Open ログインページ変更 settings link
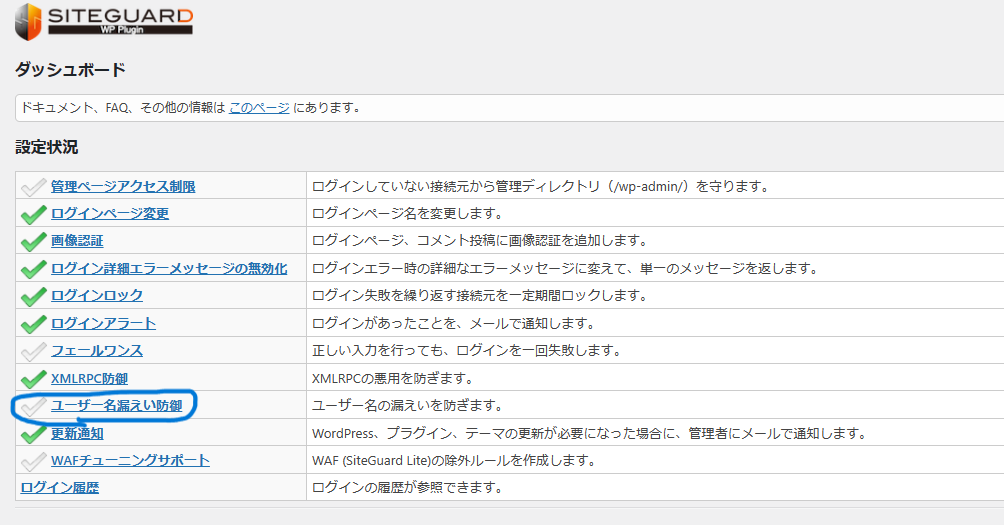 (110, 213)
